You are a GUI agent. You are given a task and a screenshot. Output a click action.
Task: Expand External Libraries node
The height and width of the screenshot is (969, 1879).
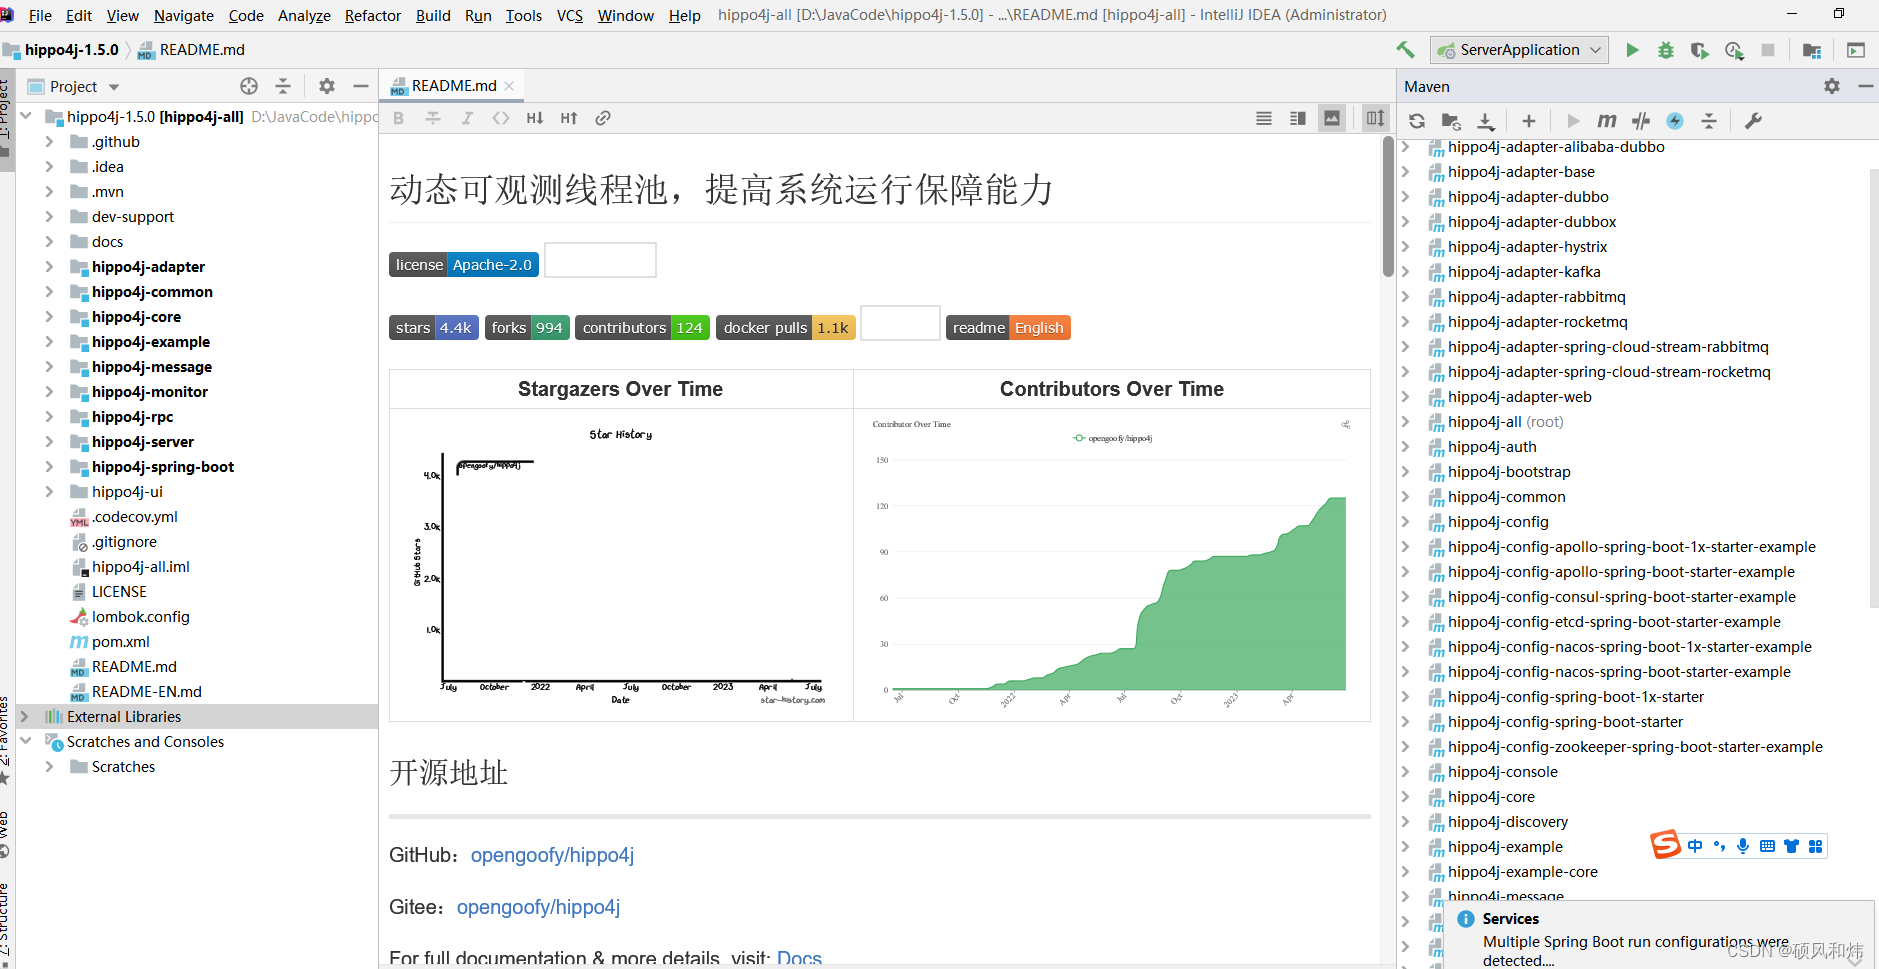(x=25, y=716)
